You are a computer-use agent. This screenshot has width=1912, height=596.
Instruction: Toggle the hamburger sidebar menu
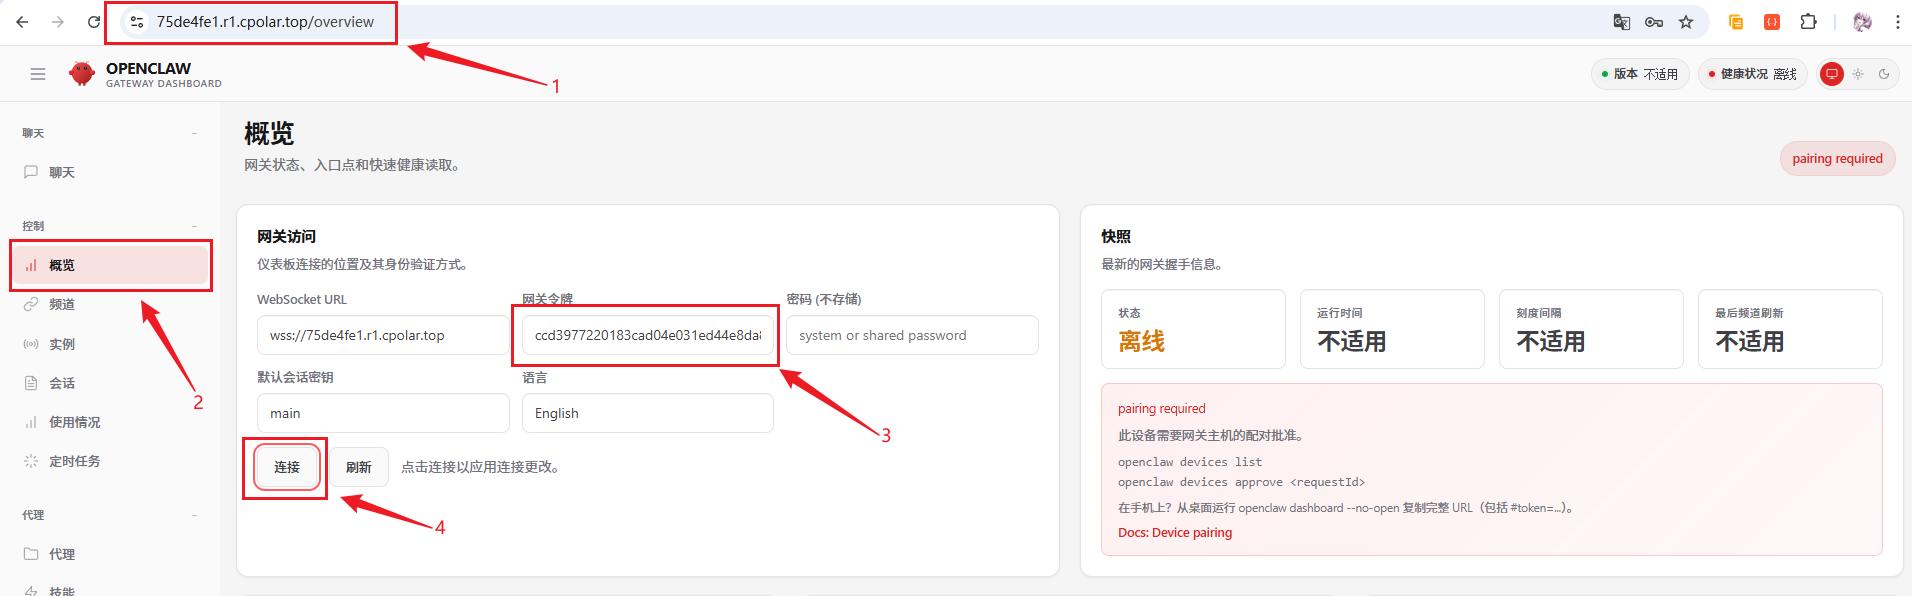pyautogui.click(x=38, y=74)
